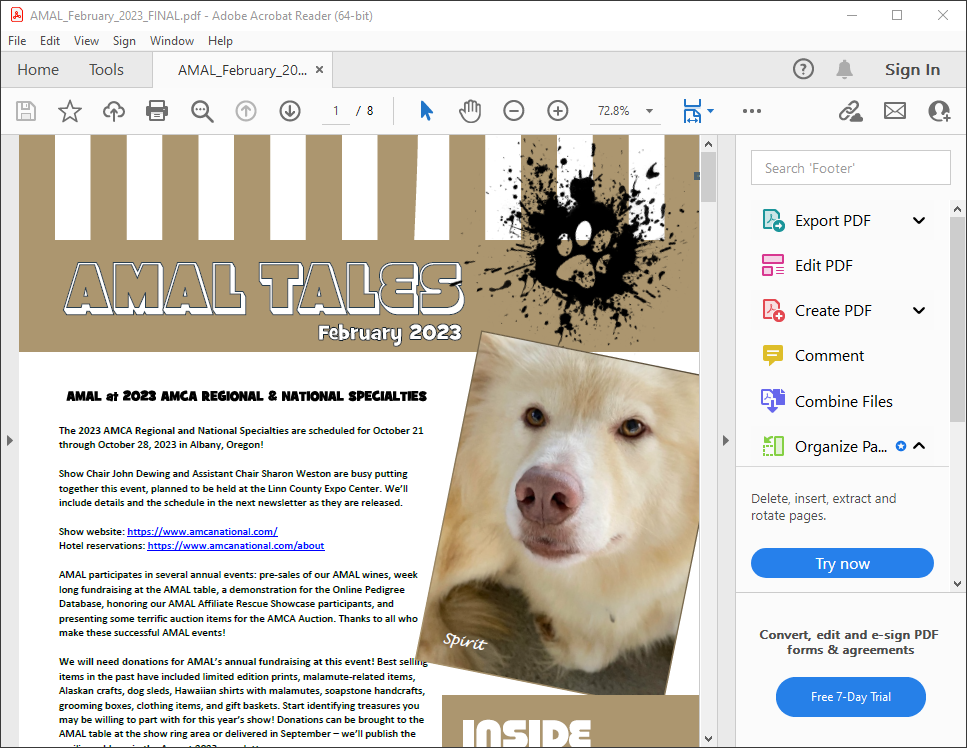The image size is (967, 748).
Task: Click the Search 'Footer' tools field
Action: tap(850, 168)
